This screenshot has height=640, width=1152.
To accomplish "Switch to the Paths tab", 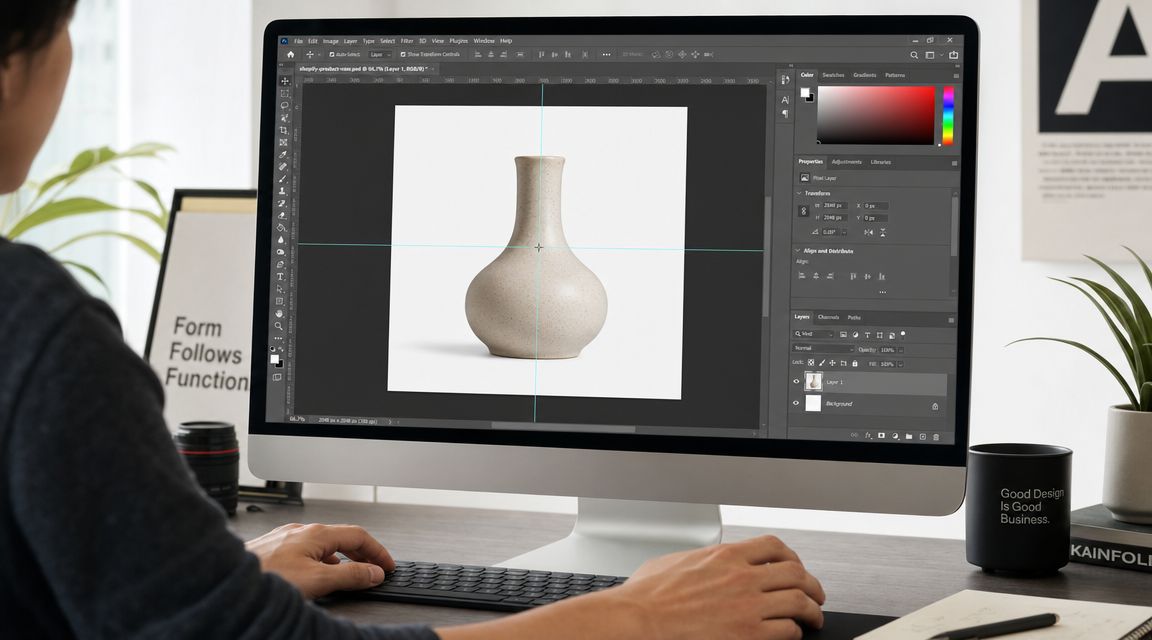I will tap(854, 317).
